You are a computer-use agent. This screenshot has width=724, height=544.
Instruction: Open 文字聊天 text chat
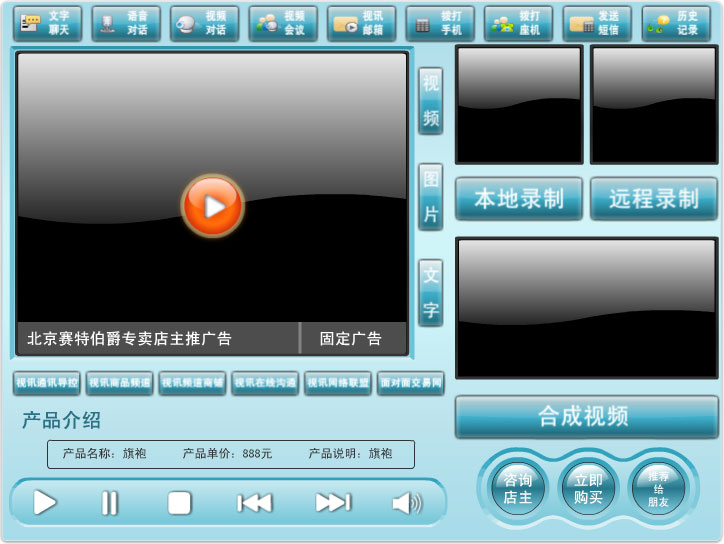pyautogui.click(x=47, y=23)
